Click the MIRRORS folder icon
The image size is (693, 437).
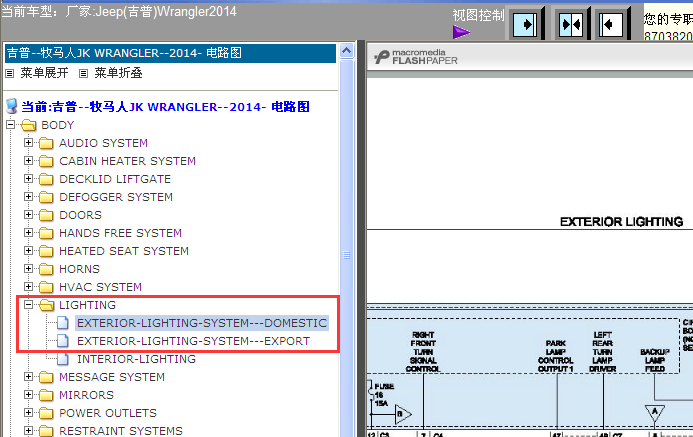click(46, 395)
